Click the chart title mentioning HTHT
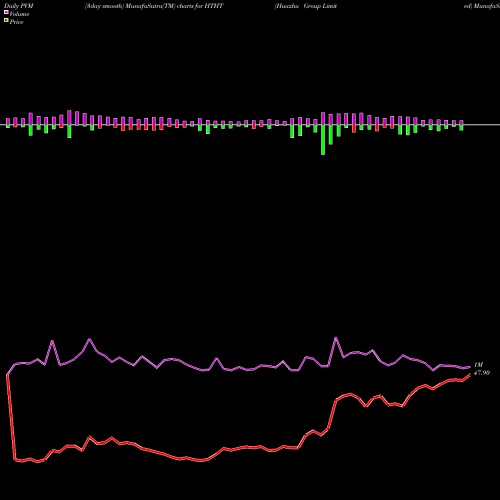Screen dimensions: 500x500 [x=154, y=6]
